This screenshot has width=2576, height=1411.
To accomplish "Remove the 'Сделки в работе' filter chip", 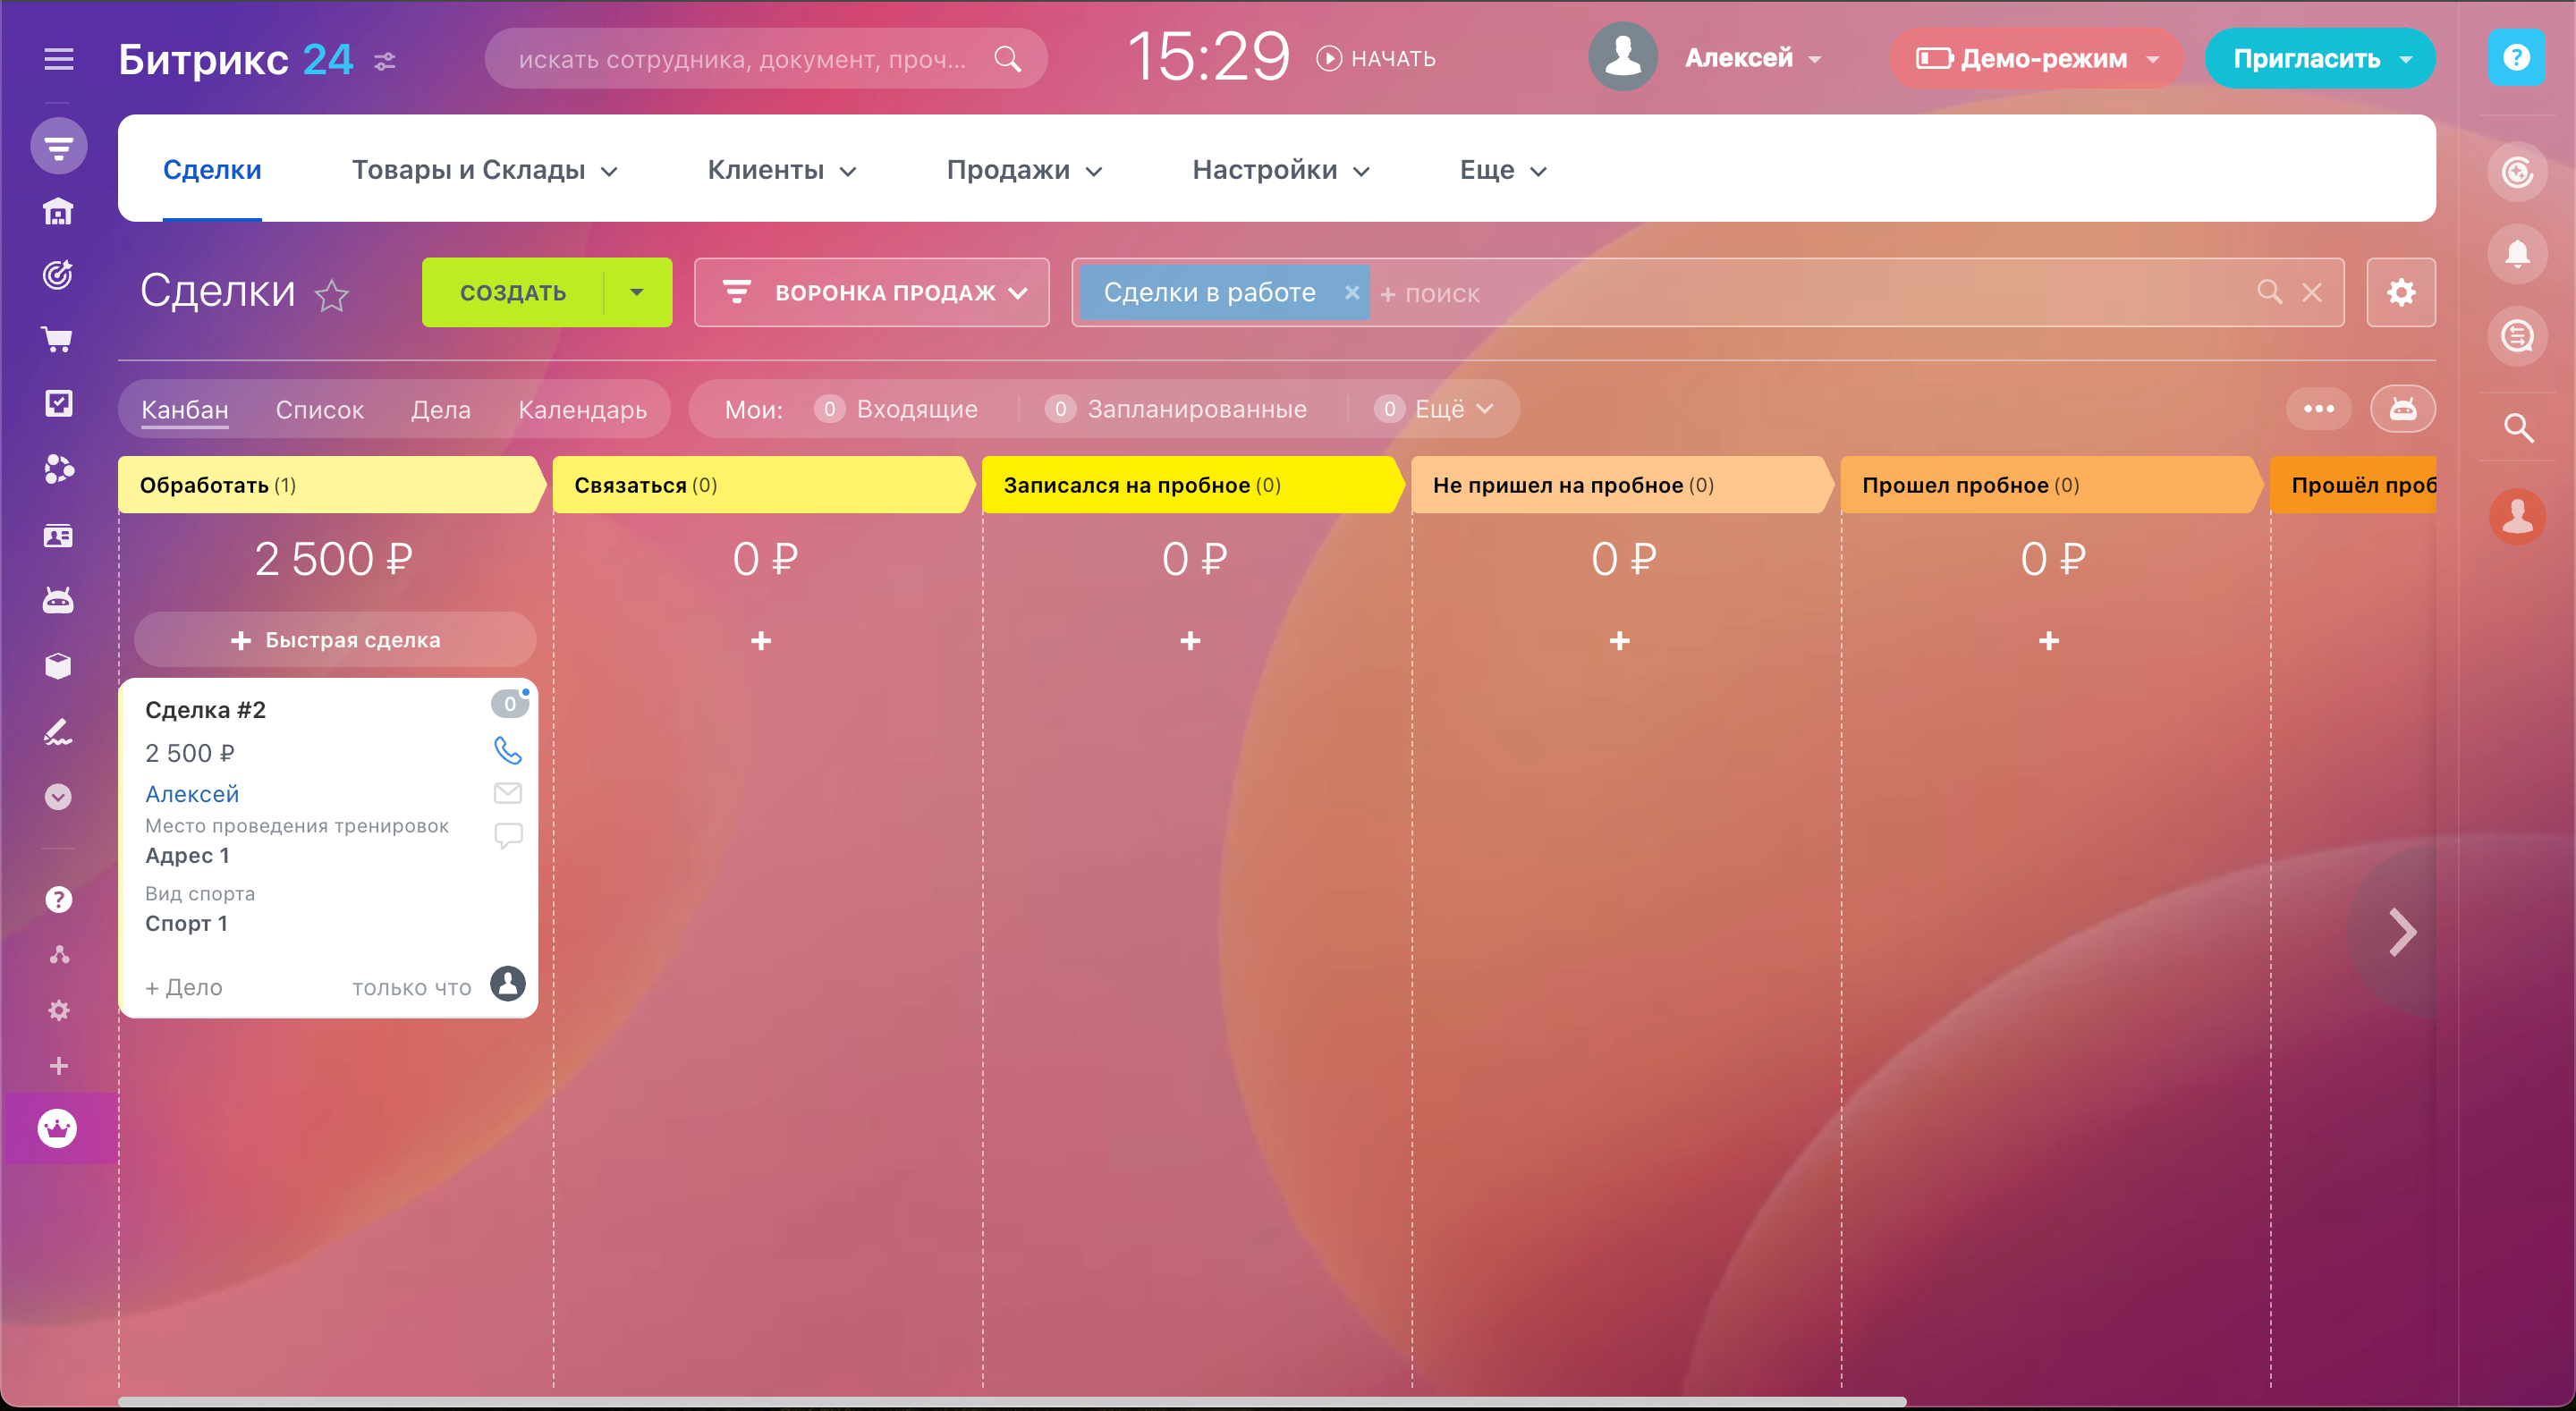I will coord(1351,292).
